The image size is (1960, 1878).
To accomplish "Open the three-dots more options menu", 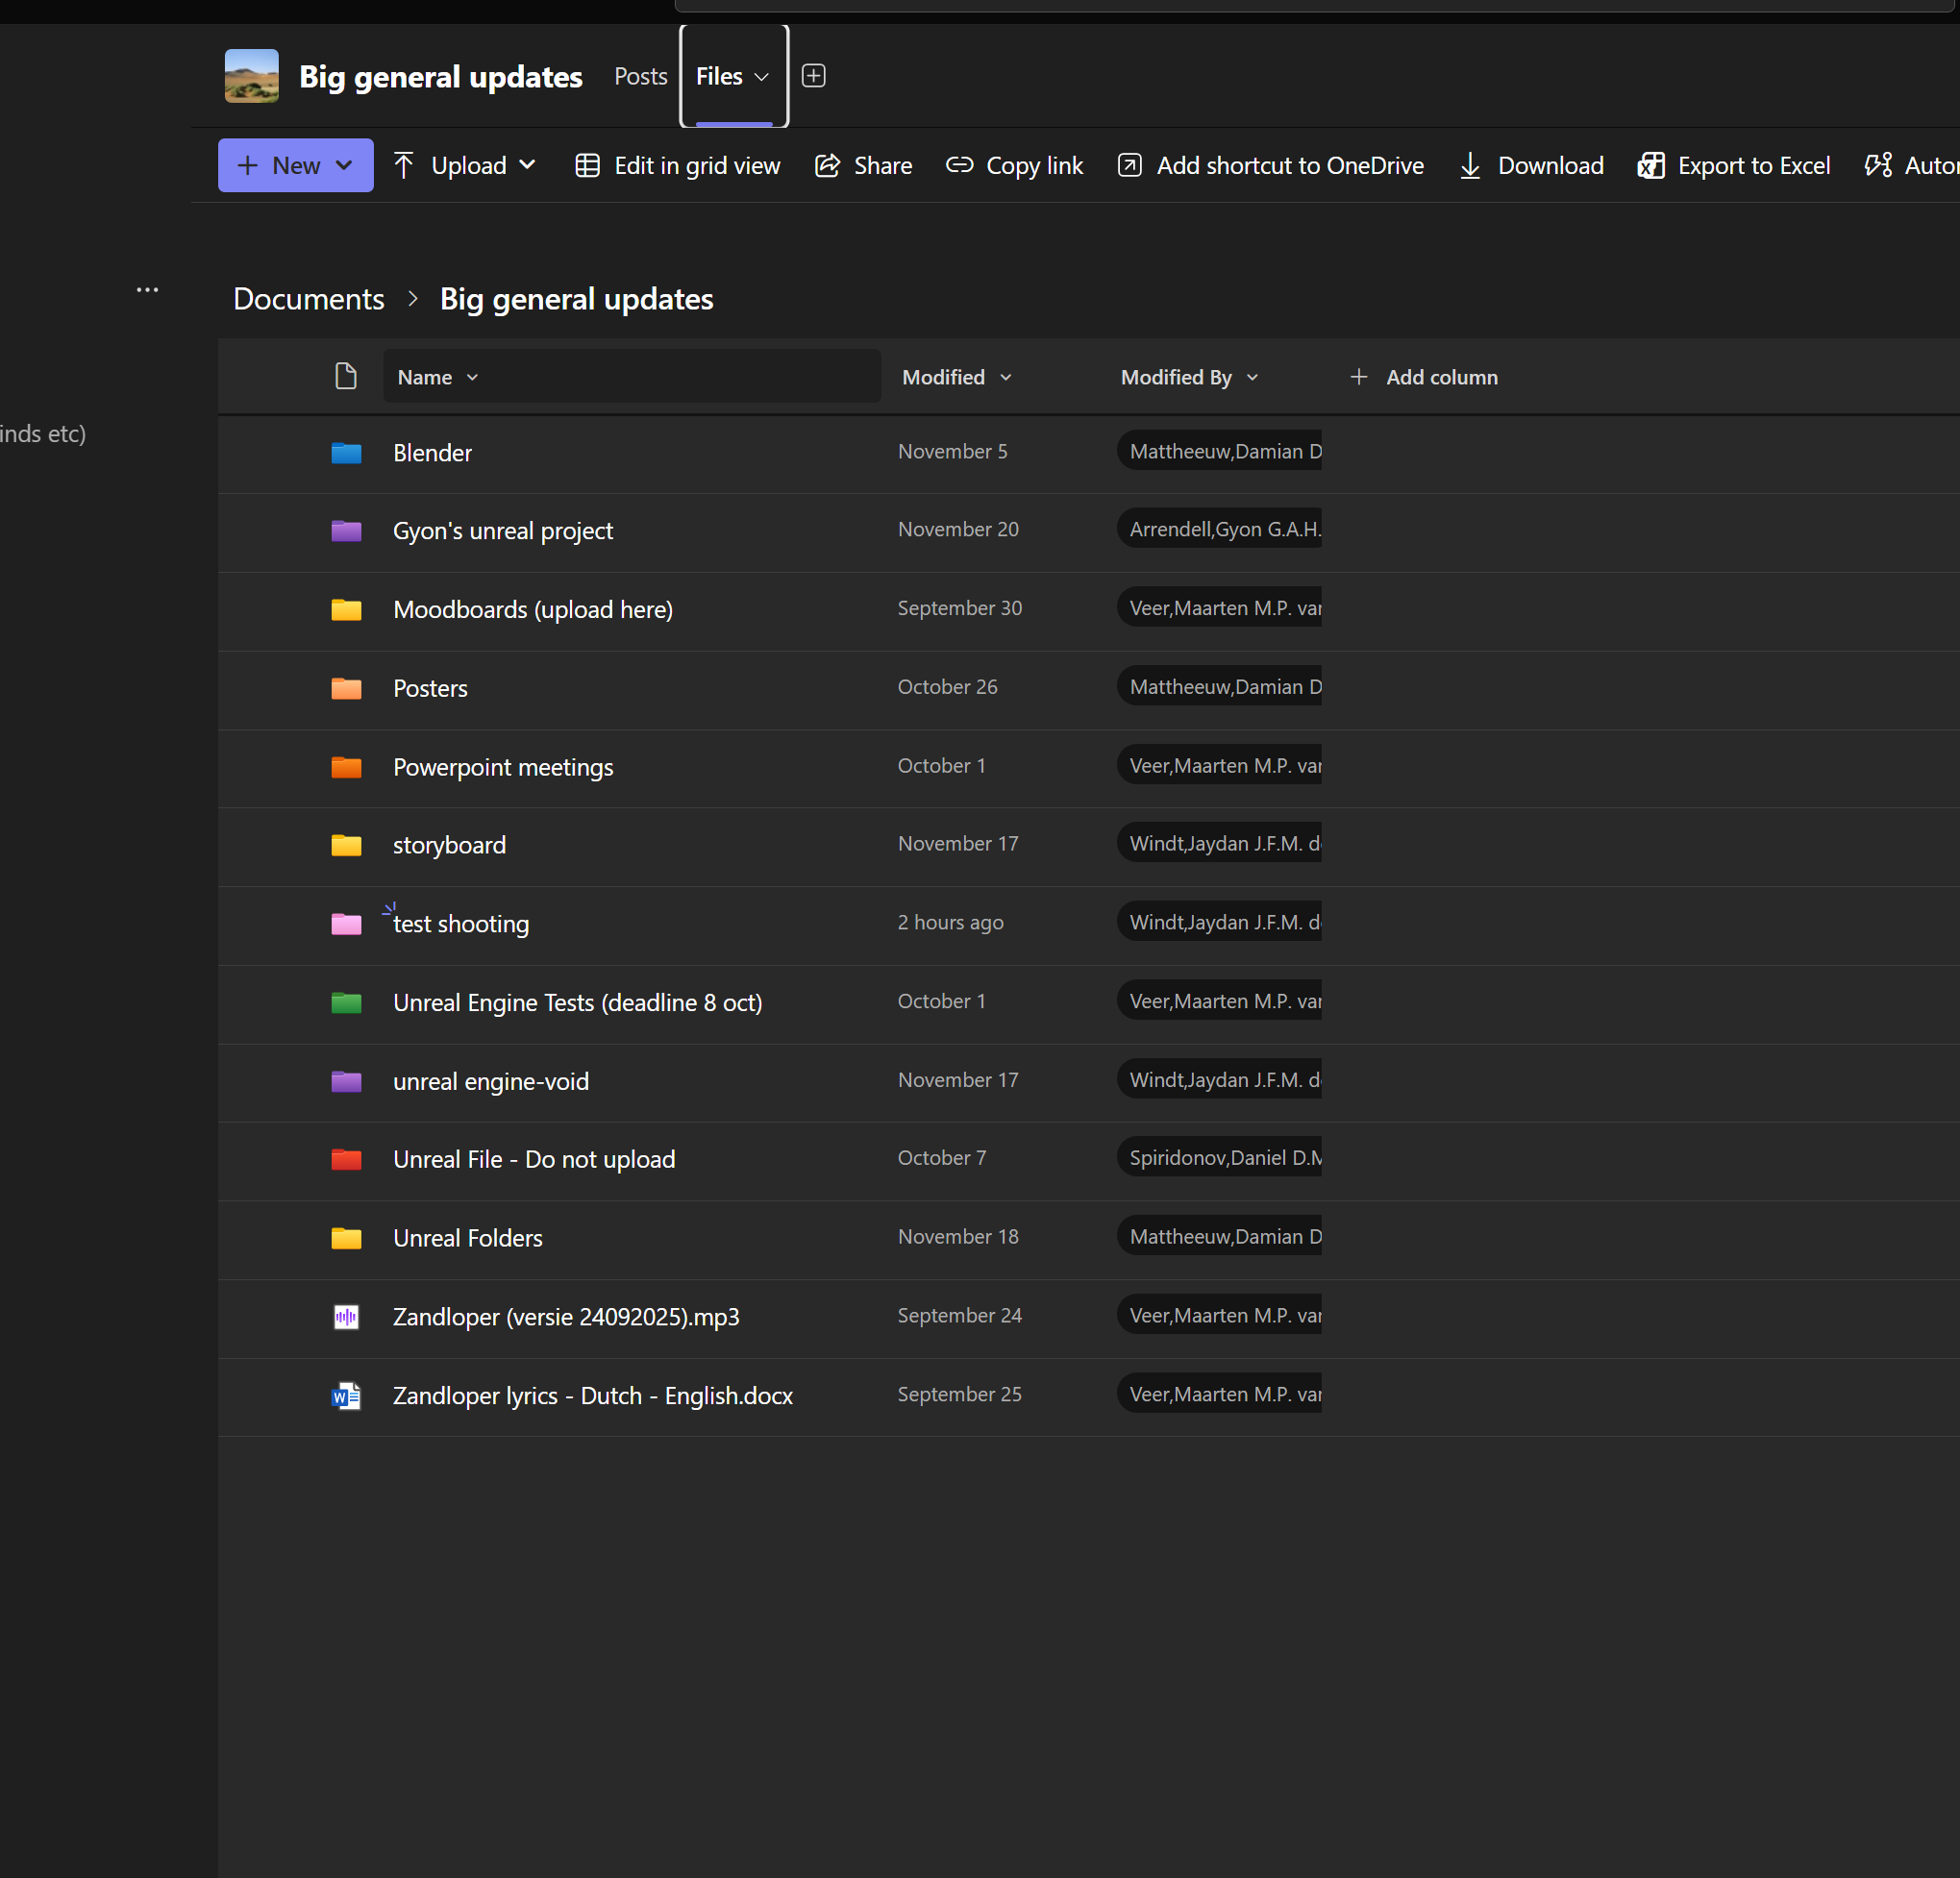I will pyautogui.click(x=147, y=290).
